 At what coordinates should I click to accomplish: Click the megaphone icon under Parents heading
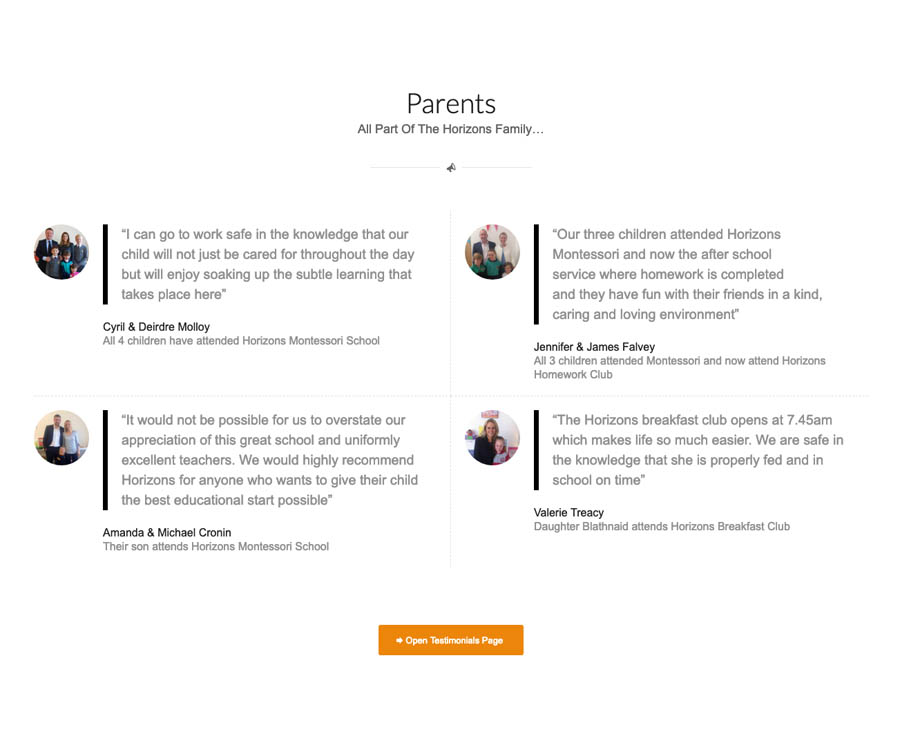[451, 168]
